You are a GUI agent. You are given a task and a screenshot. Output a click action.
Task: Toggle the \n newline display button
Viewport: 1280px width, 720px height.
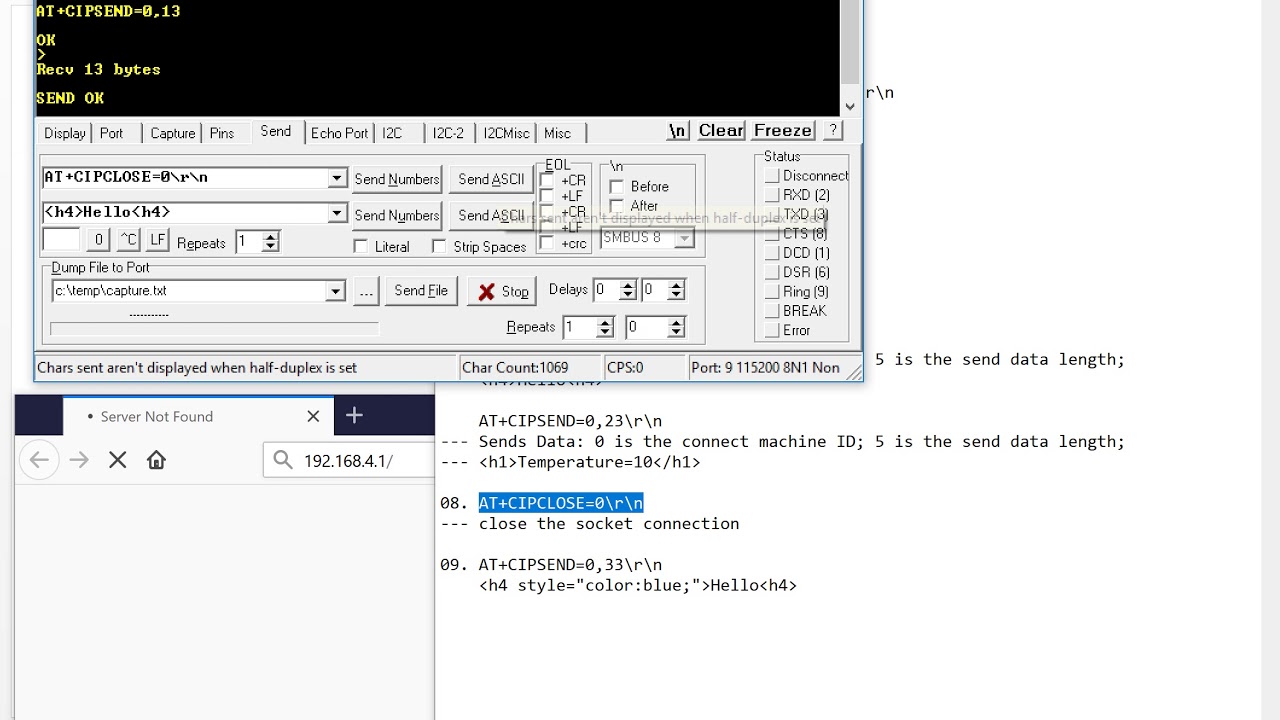click(x=677, y=131)
